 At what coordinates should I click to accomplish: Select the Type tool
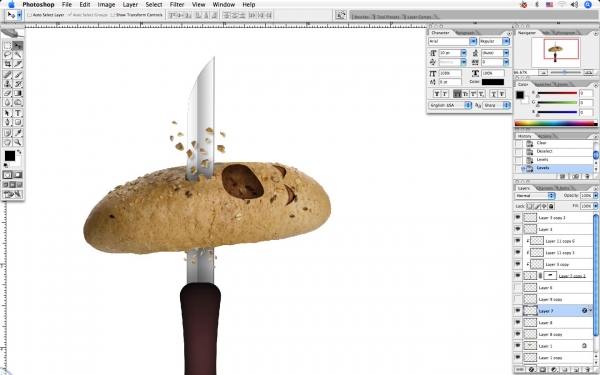[18, 113]
